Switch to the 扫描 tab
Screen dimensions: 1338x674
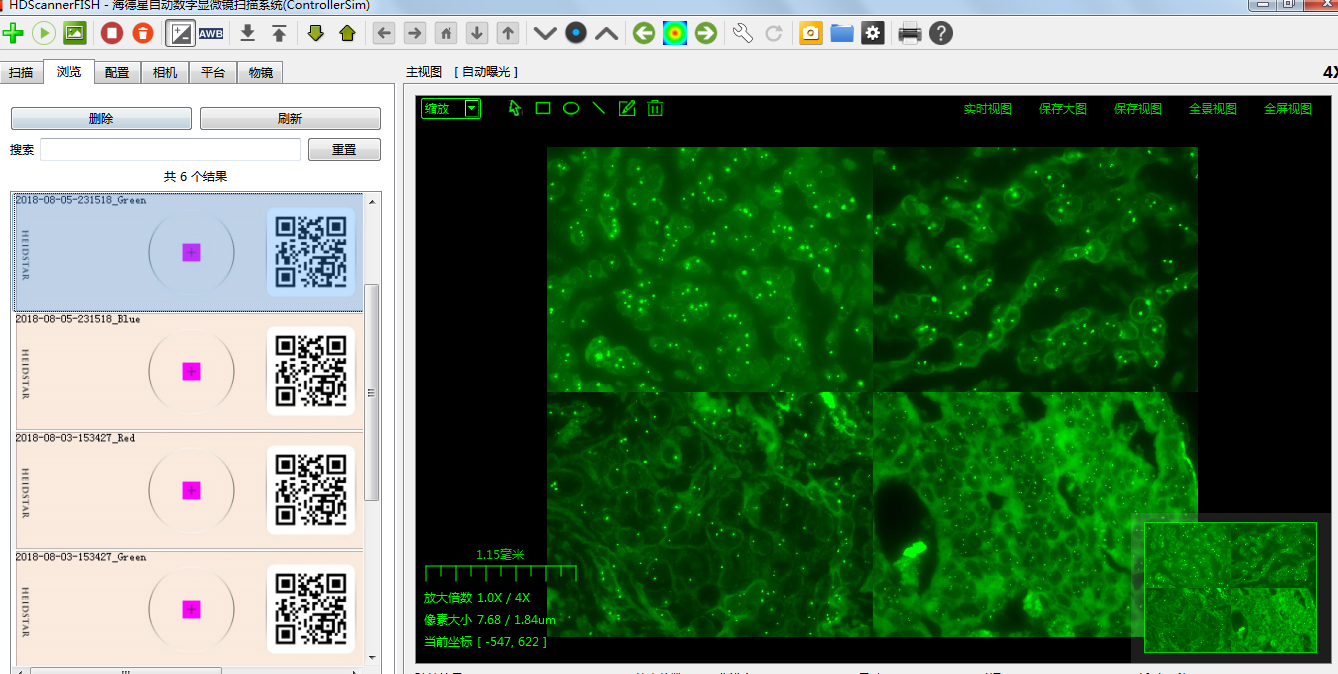pyautogui.click(x=21, y=73)
